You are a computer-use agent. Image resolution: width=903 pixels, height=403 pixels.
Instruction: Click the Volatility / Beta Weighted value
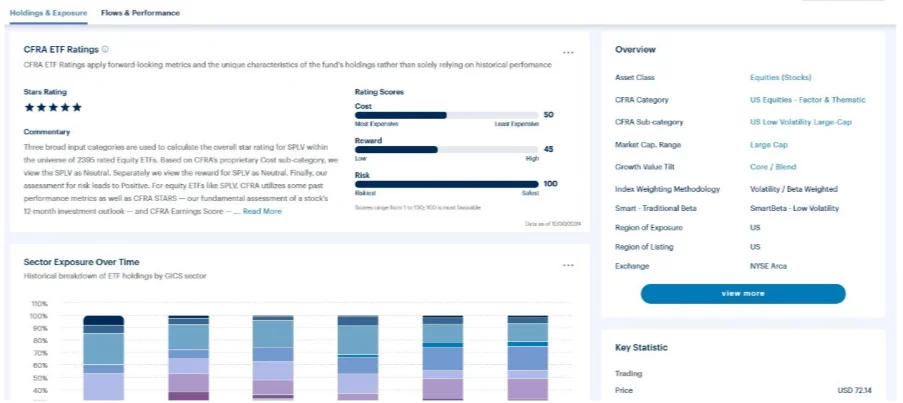coord(794,189)
